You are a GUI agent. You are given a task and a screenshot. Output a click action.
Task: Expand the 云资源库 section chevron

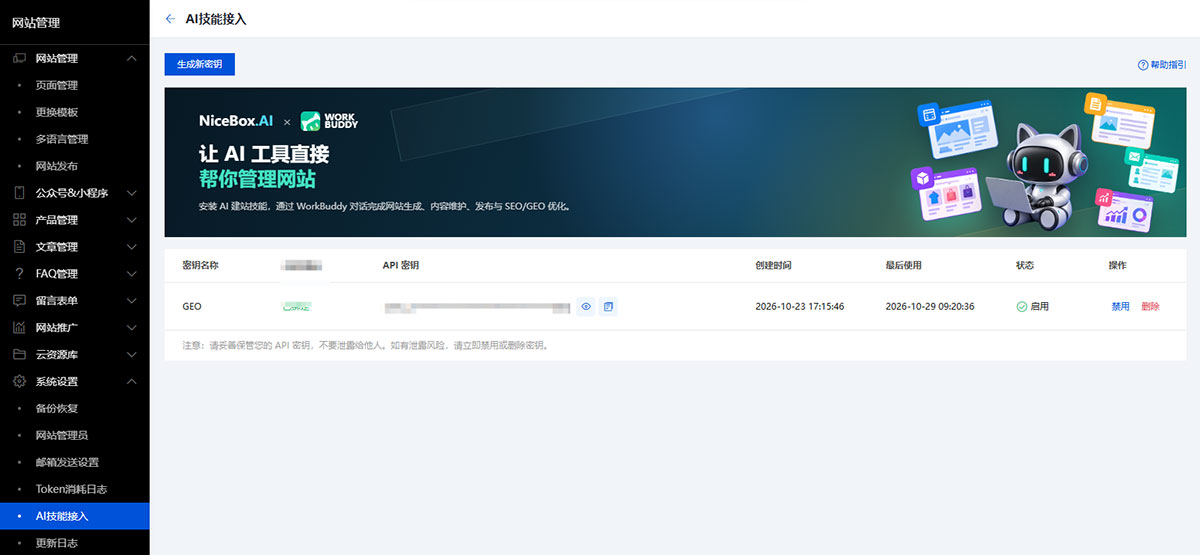(x=132, y=355)
